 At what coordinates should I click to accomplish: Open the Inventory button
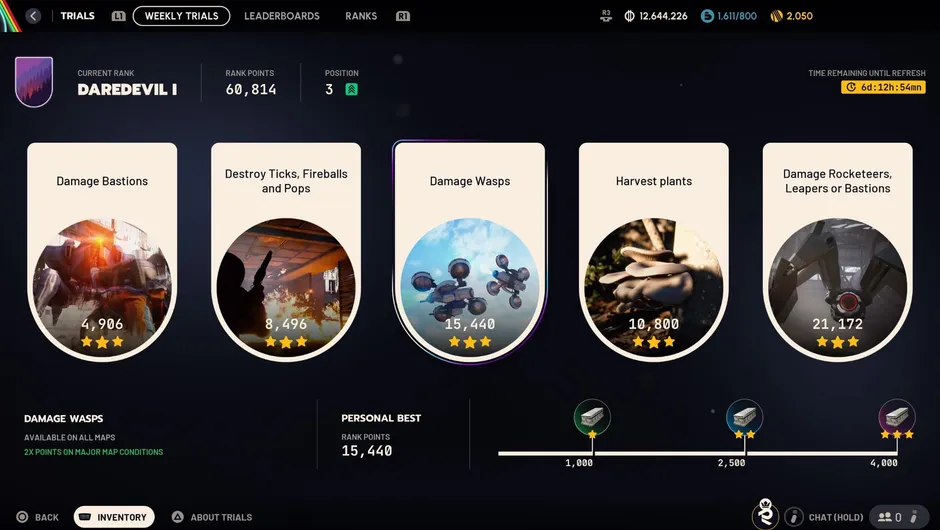114,517
